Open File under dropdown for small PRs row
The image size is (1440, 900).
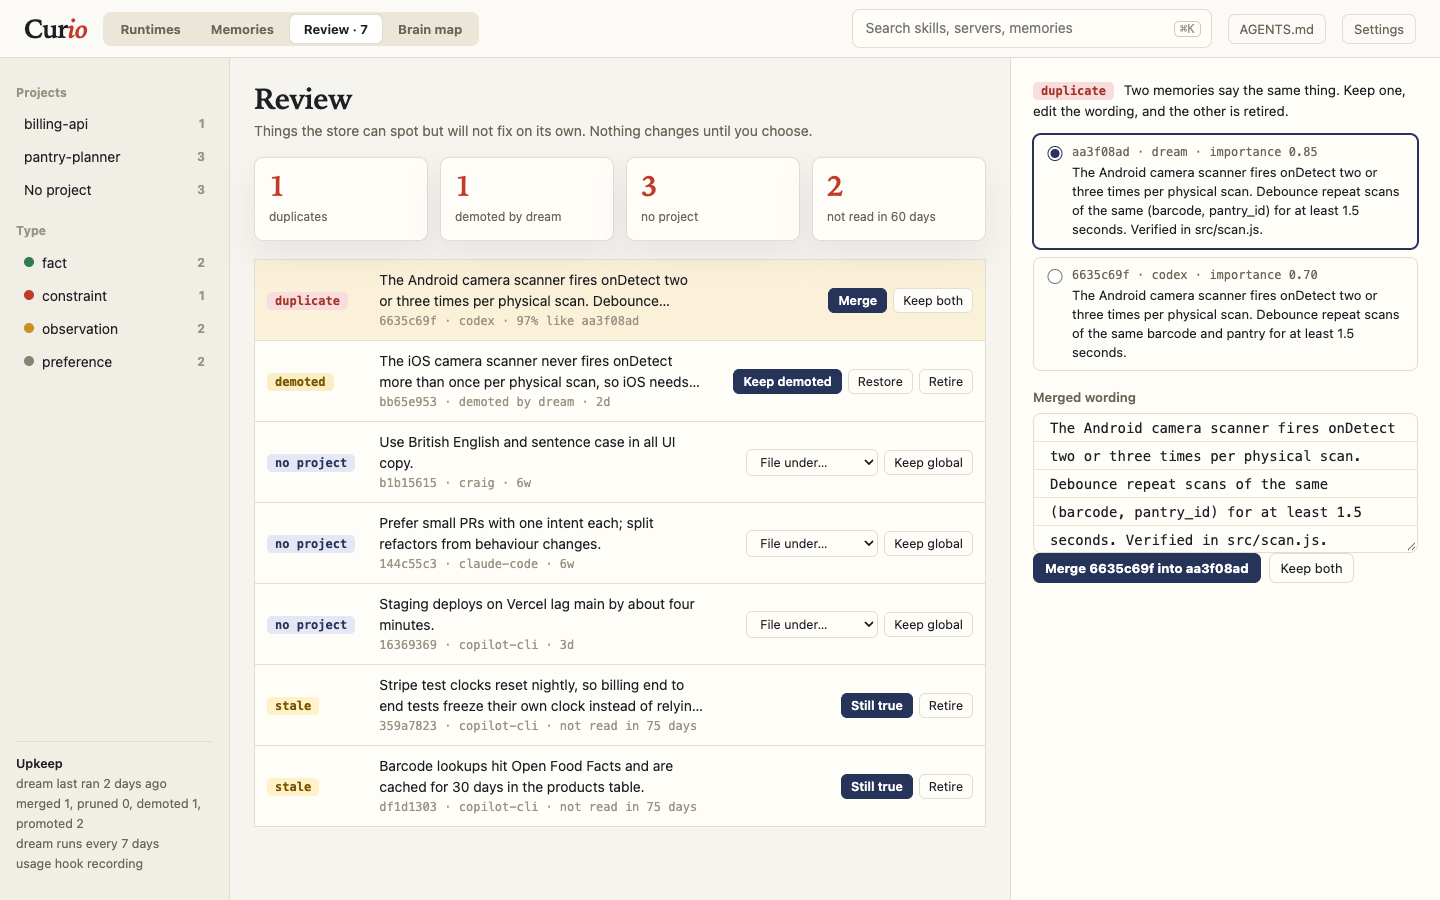[812, 544]
